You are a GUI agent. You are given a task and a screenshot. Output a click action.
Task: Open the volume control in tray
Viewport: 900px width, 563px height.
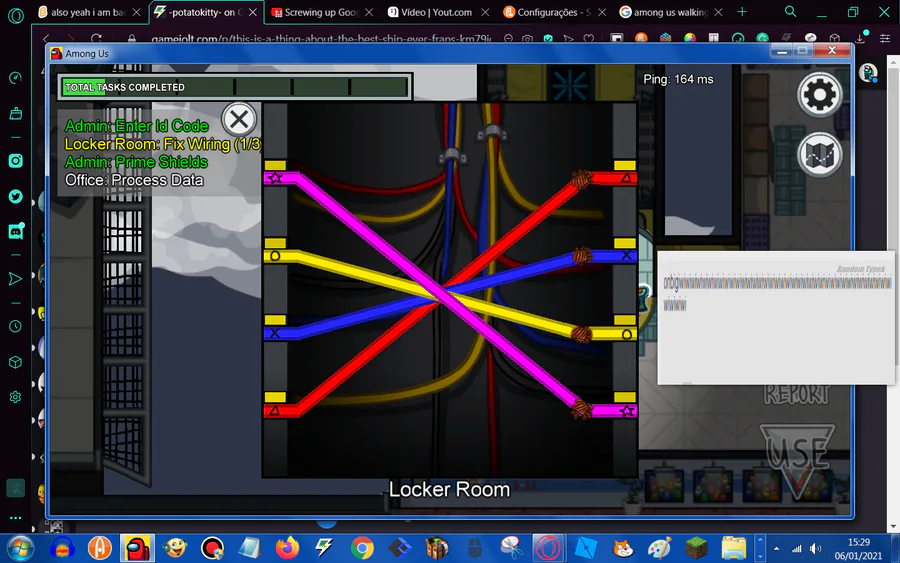[816, 549]
